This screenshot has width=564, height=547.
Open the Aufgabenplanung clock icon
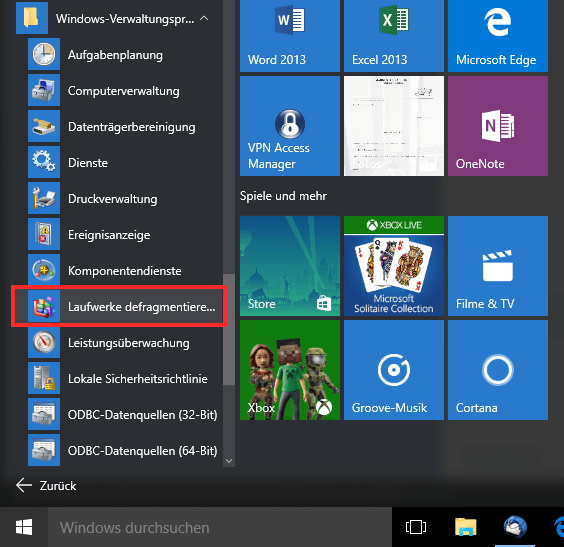click(x=44, y=54)
